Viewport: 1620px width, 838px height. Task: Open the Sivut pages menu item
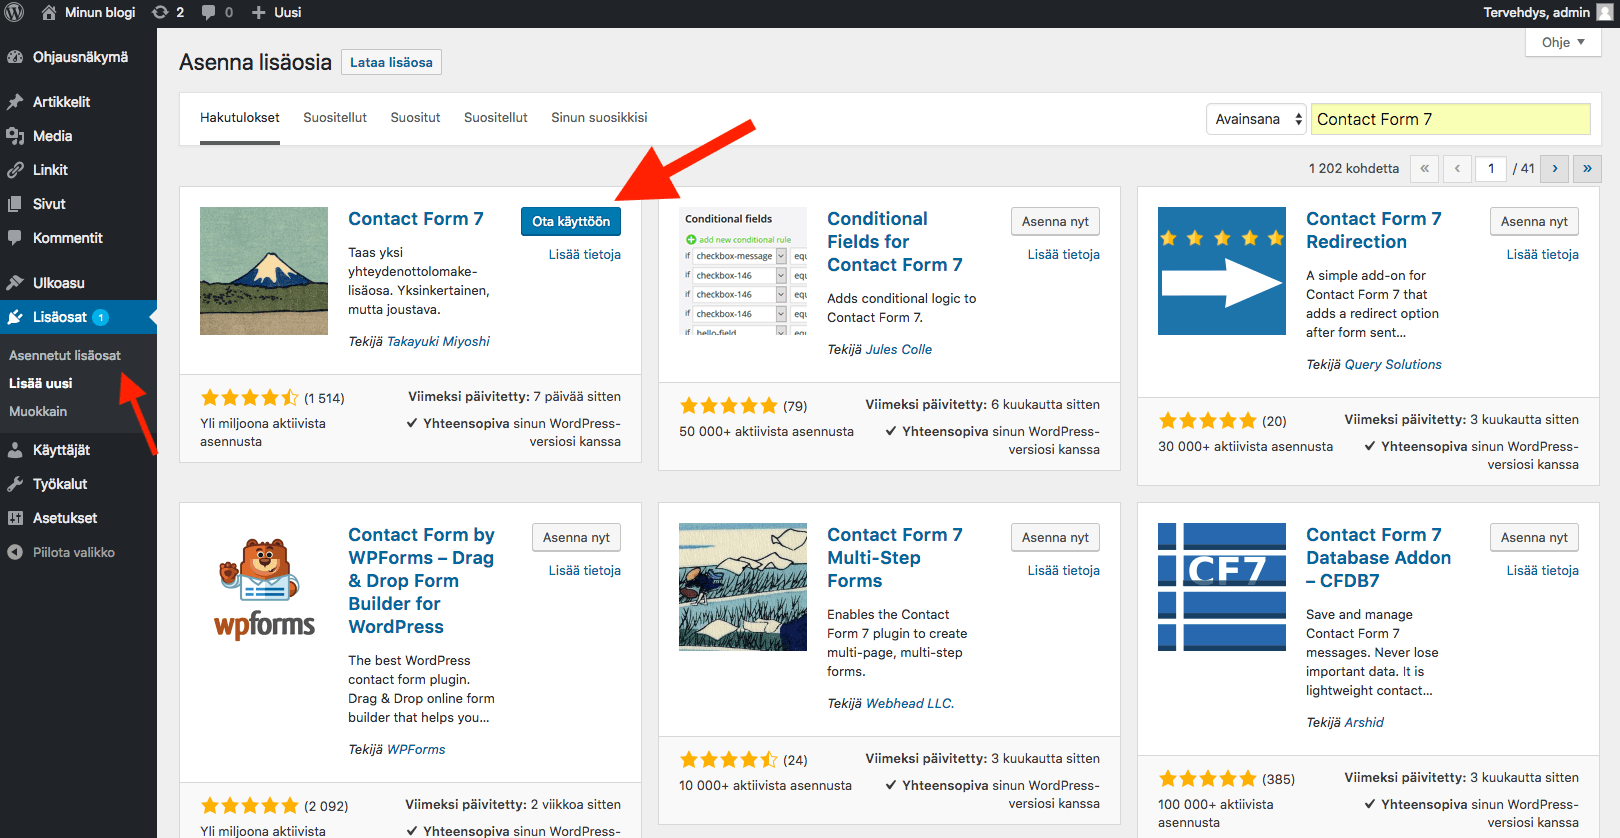point(78,204)
